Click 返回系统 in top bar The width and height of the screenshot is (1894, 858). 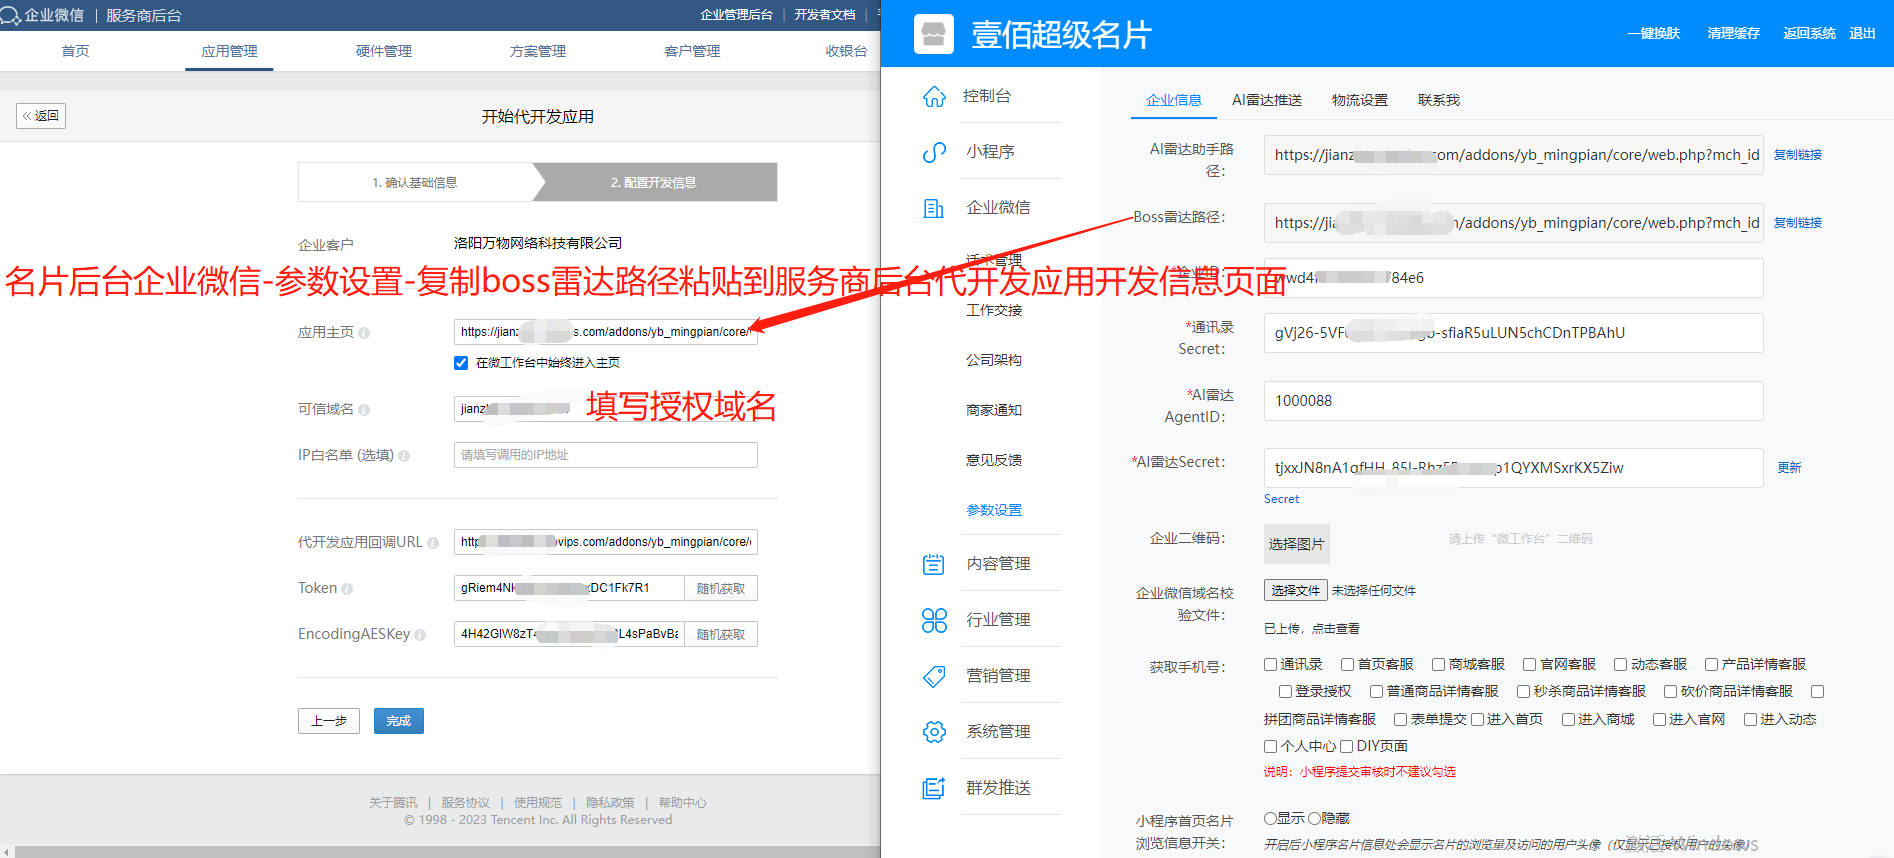click(1810, 34)
